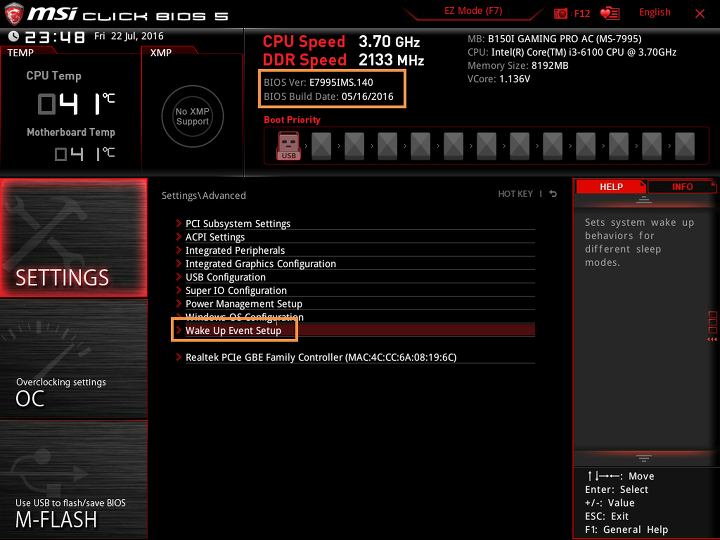Open the HOT KEY list
720x540 pixels.
[515, 194]
